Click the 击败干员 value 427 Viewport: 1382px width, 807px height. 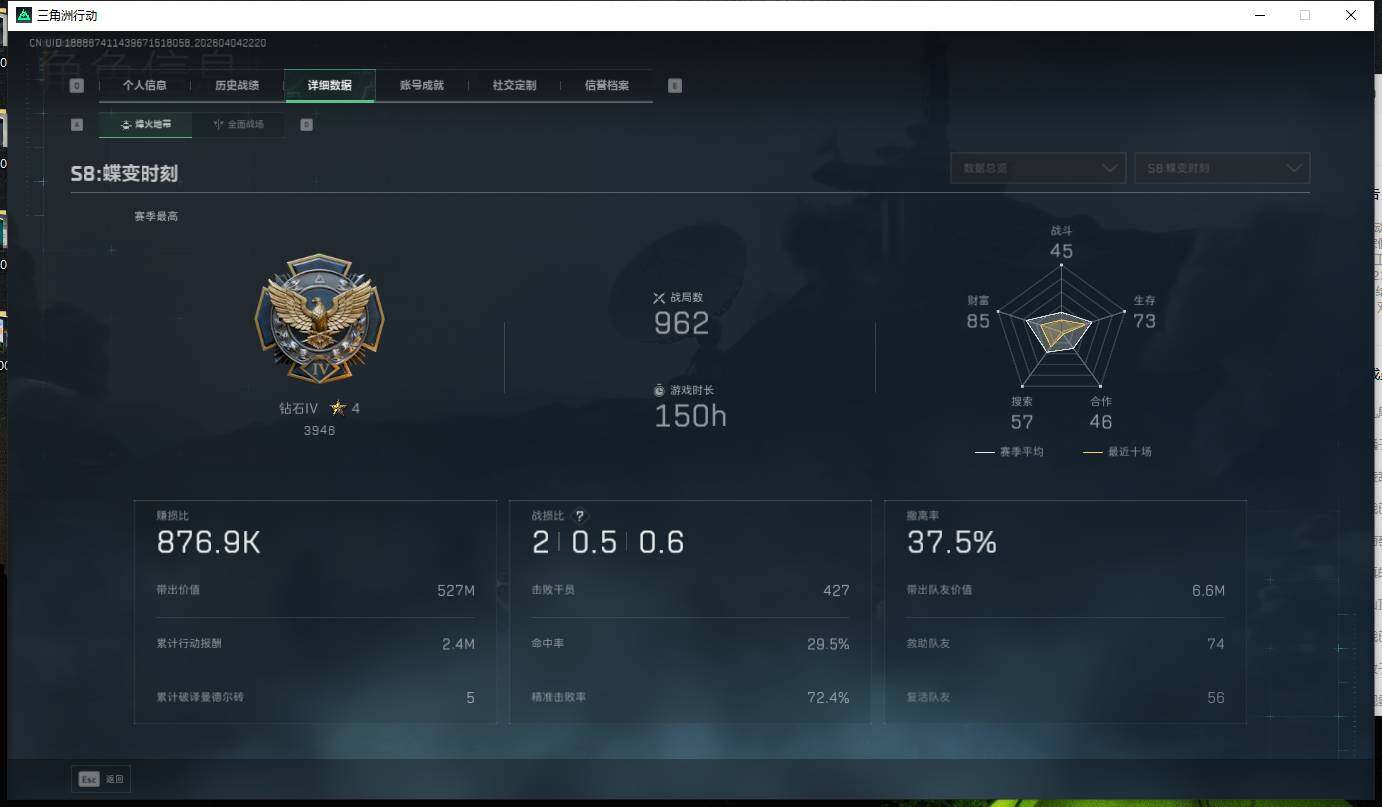836,590
